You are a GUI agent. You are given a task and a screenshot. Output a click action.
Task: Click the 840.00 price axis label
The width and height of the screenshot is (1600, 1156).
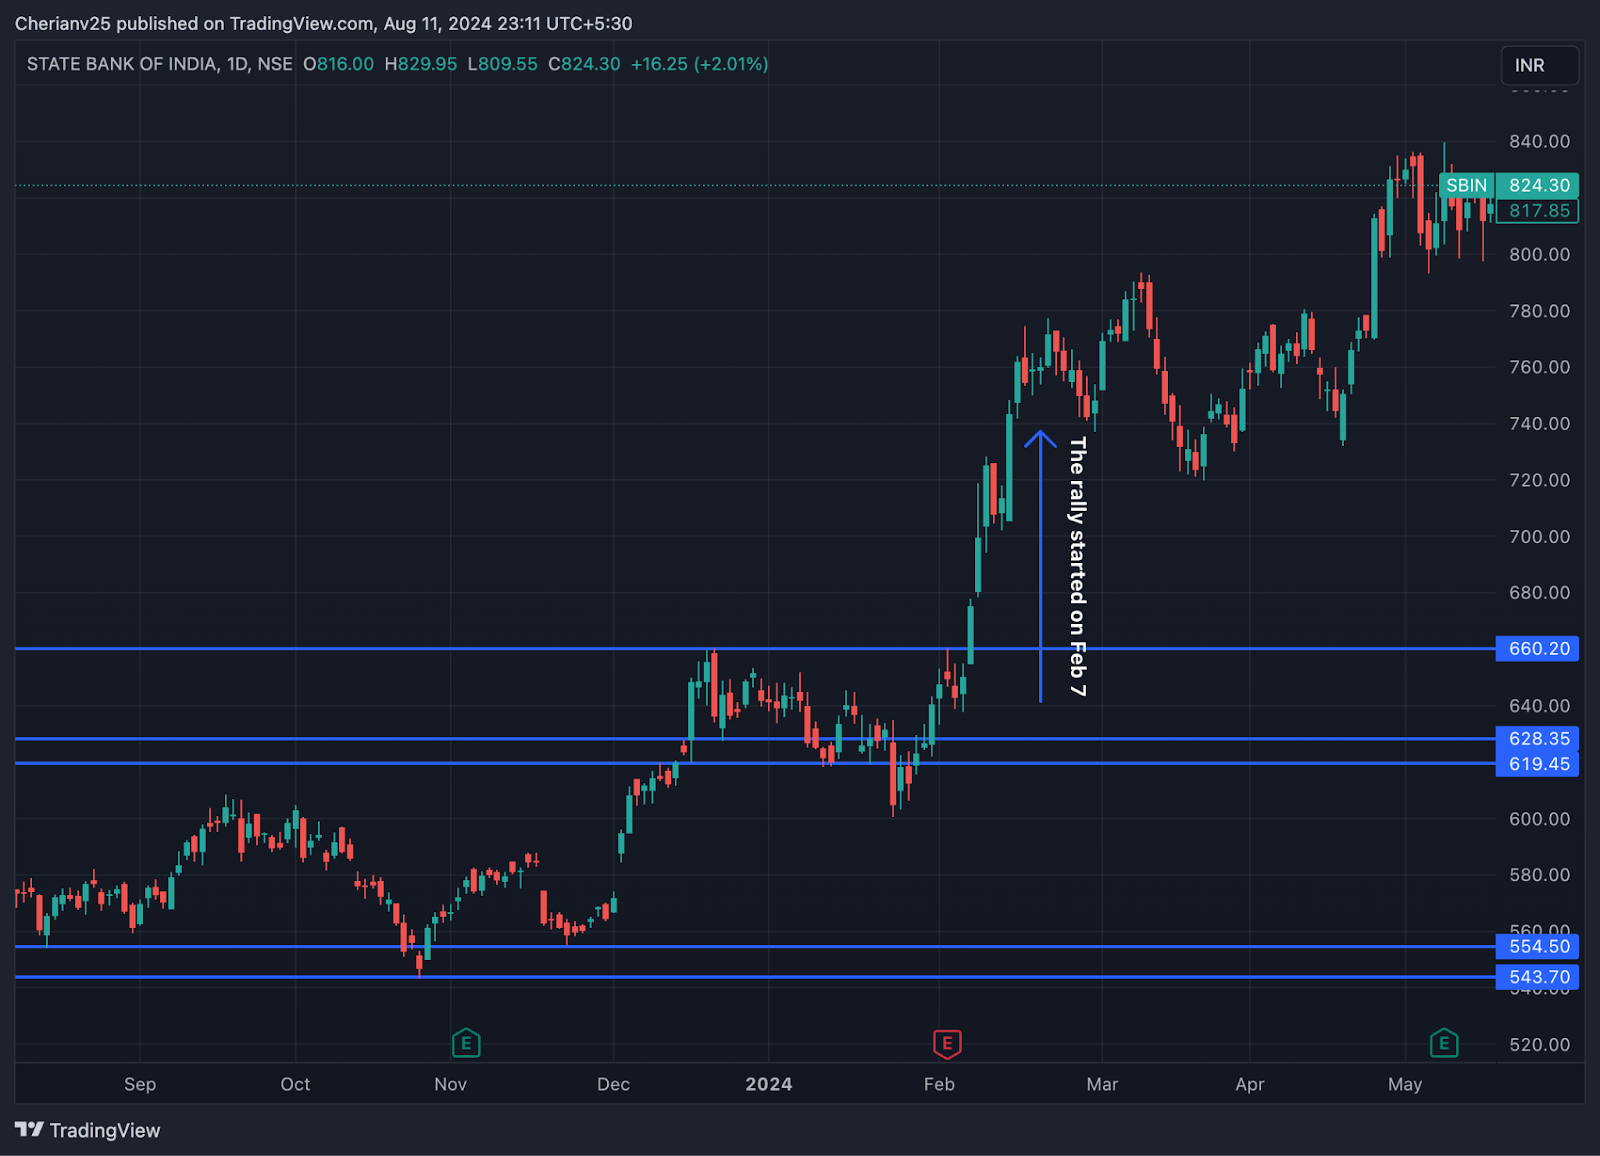pyautogui.click(x=1539, y=141)
